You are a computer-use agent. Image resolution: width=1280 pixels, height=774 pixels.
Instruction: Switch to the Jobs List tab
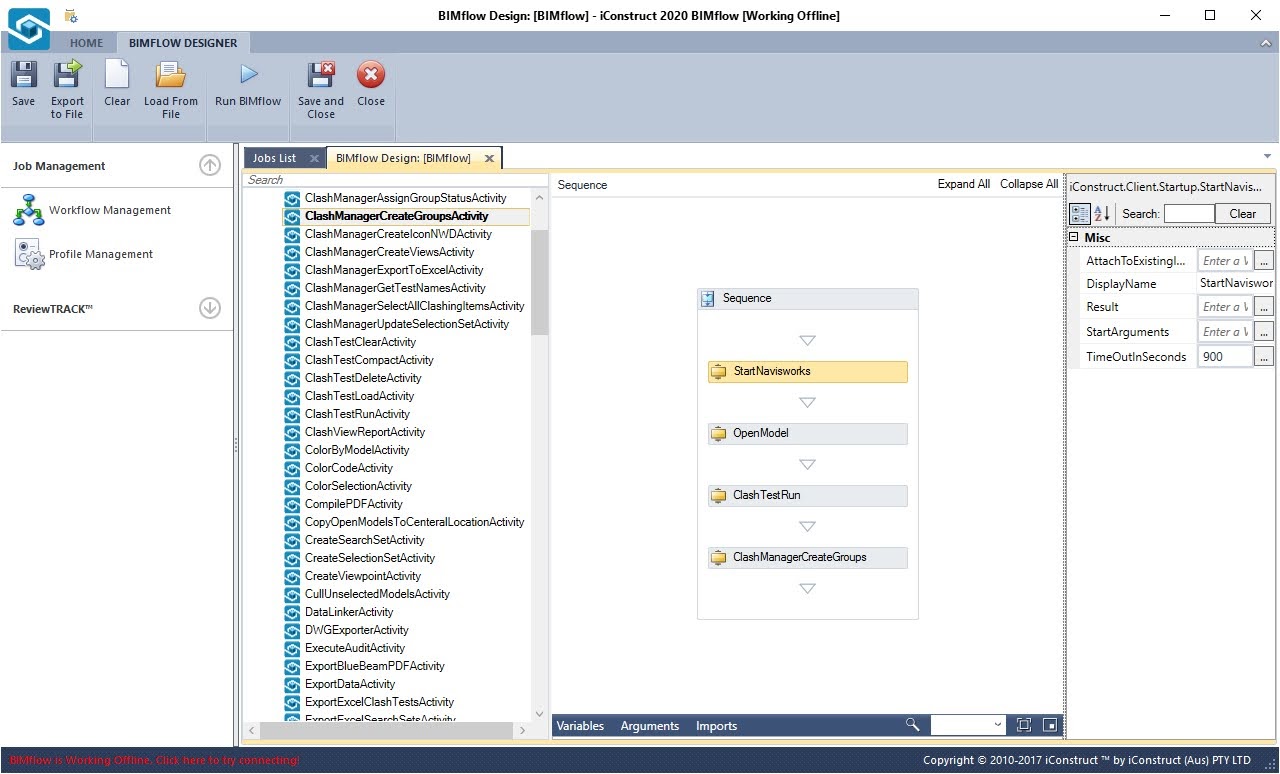tap(274, 158)
